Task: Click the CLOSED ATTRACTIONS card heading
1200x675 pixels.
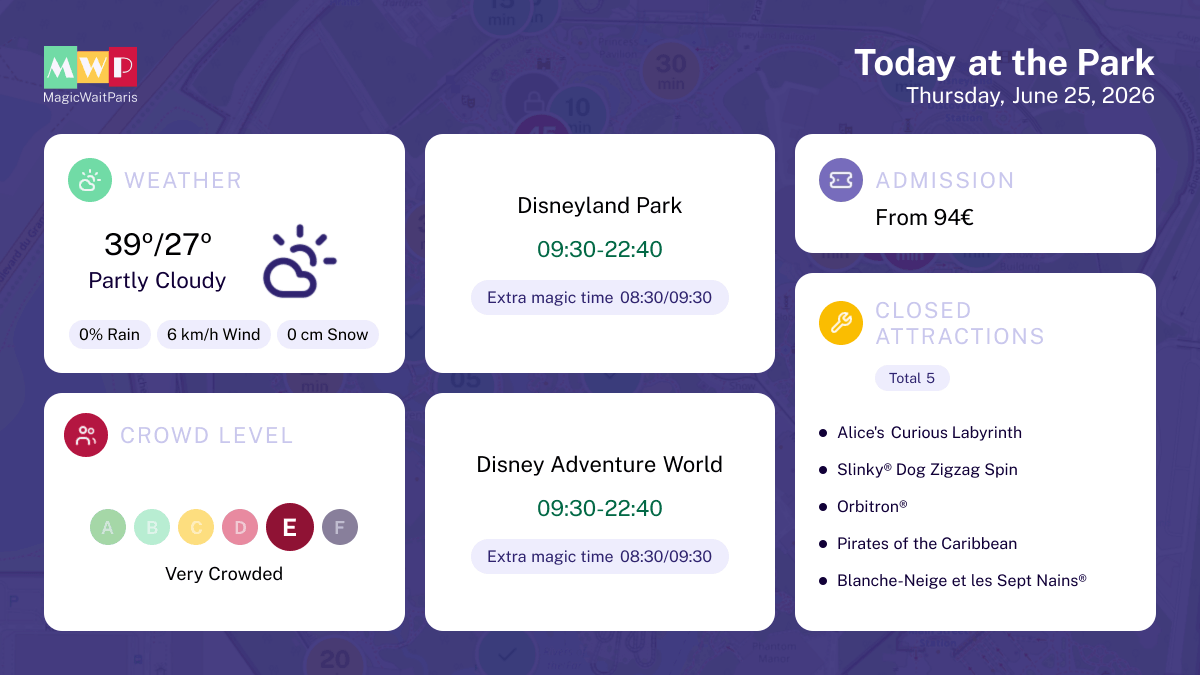Action: 960,323
